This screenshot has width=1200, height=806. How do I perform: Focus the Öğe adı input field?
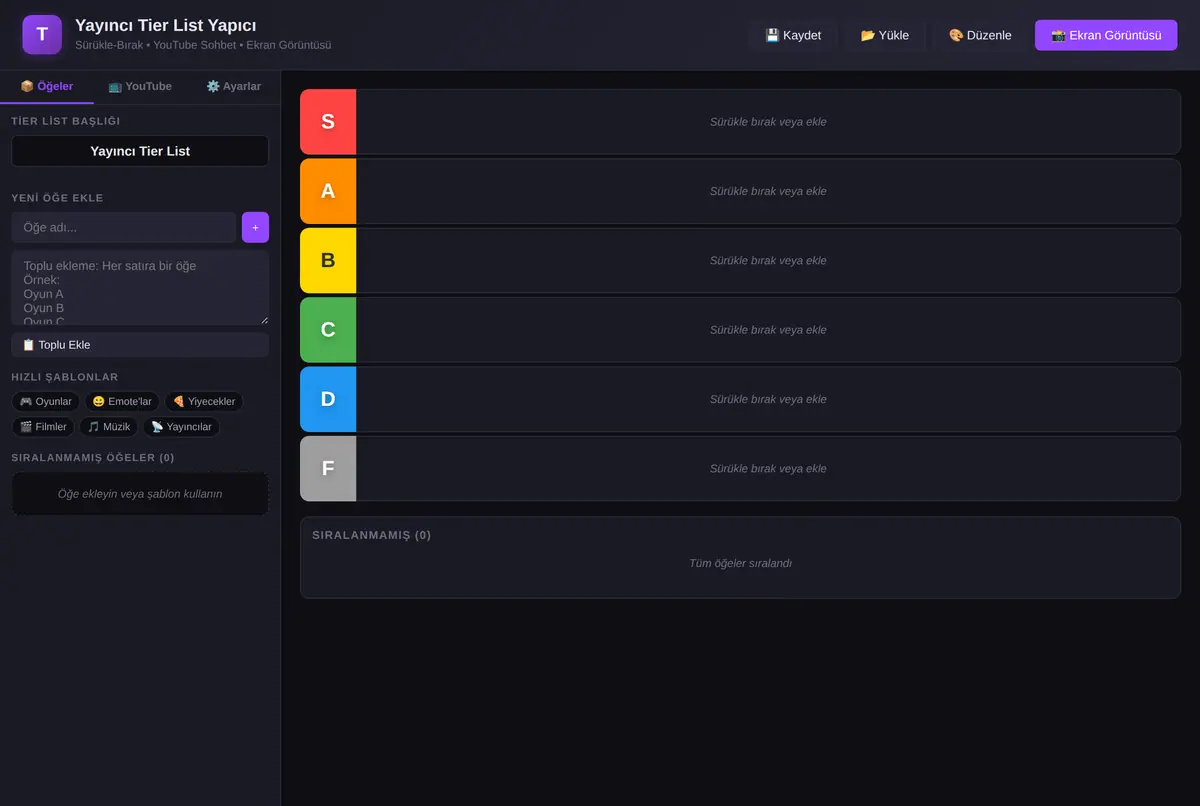click(x=124, y=227)
